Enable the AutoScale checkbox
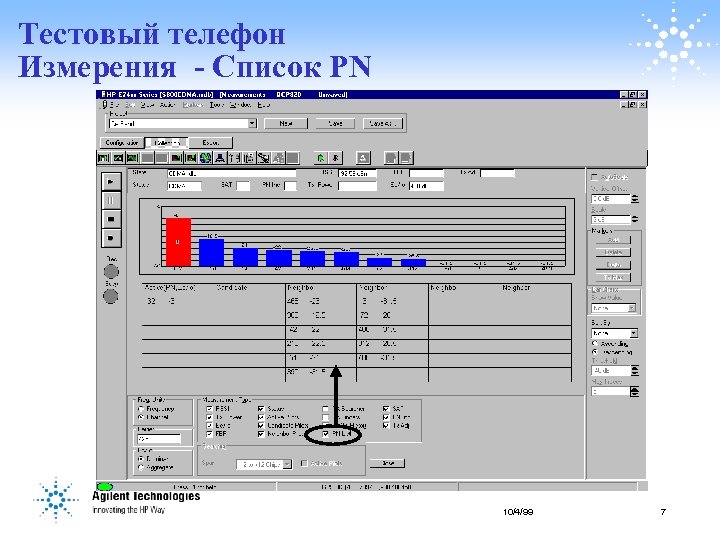This screenshot has width=720, height=540. 594,177
